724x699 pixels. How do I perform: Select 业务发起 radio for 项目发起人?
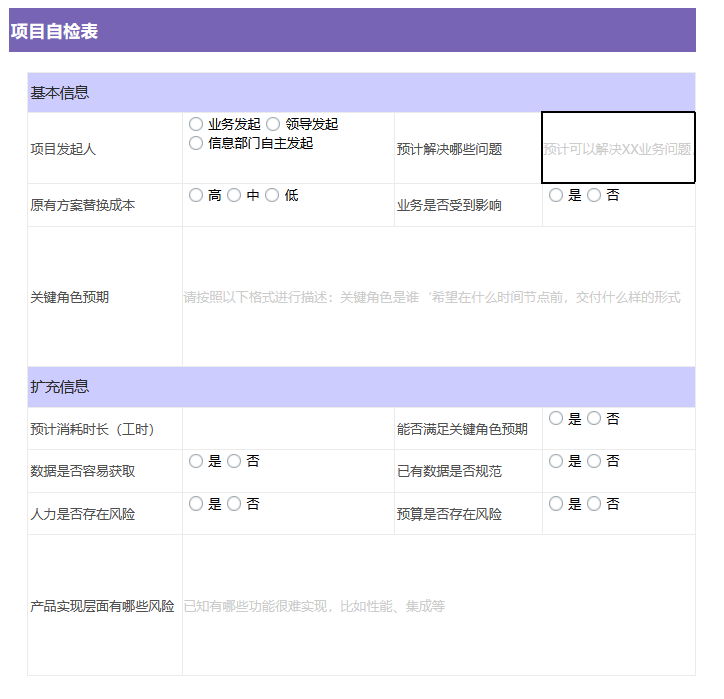[x=196, y=124]
